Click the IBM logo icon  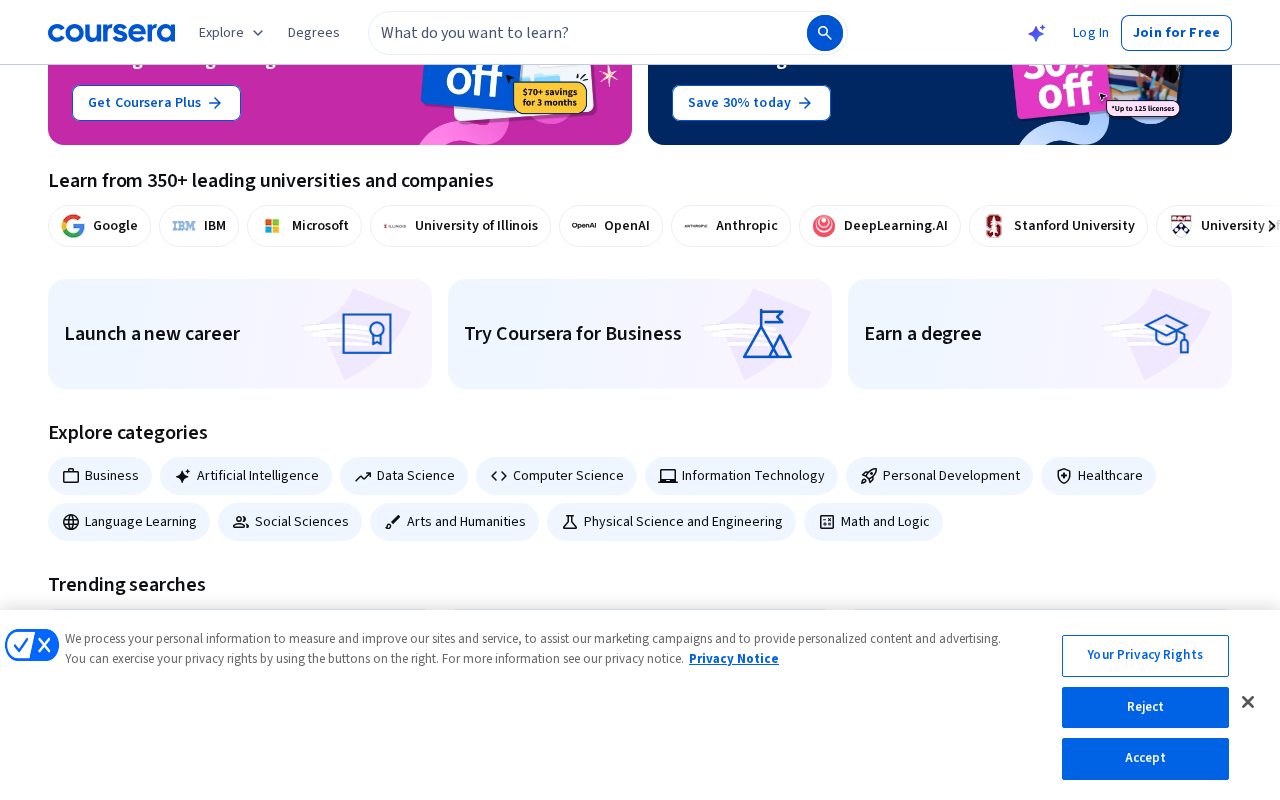point(184,226)
